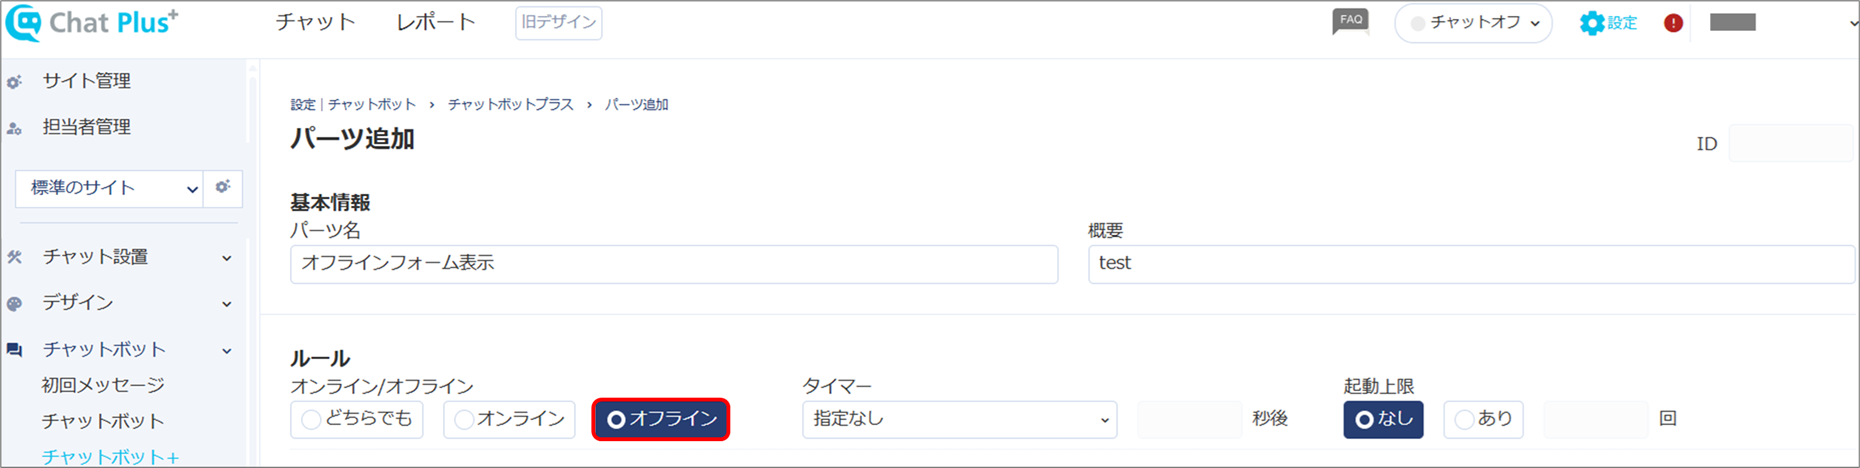Select the オンライン radio option
Viewport: 1860px width, 468px height.
coord(510,419)
